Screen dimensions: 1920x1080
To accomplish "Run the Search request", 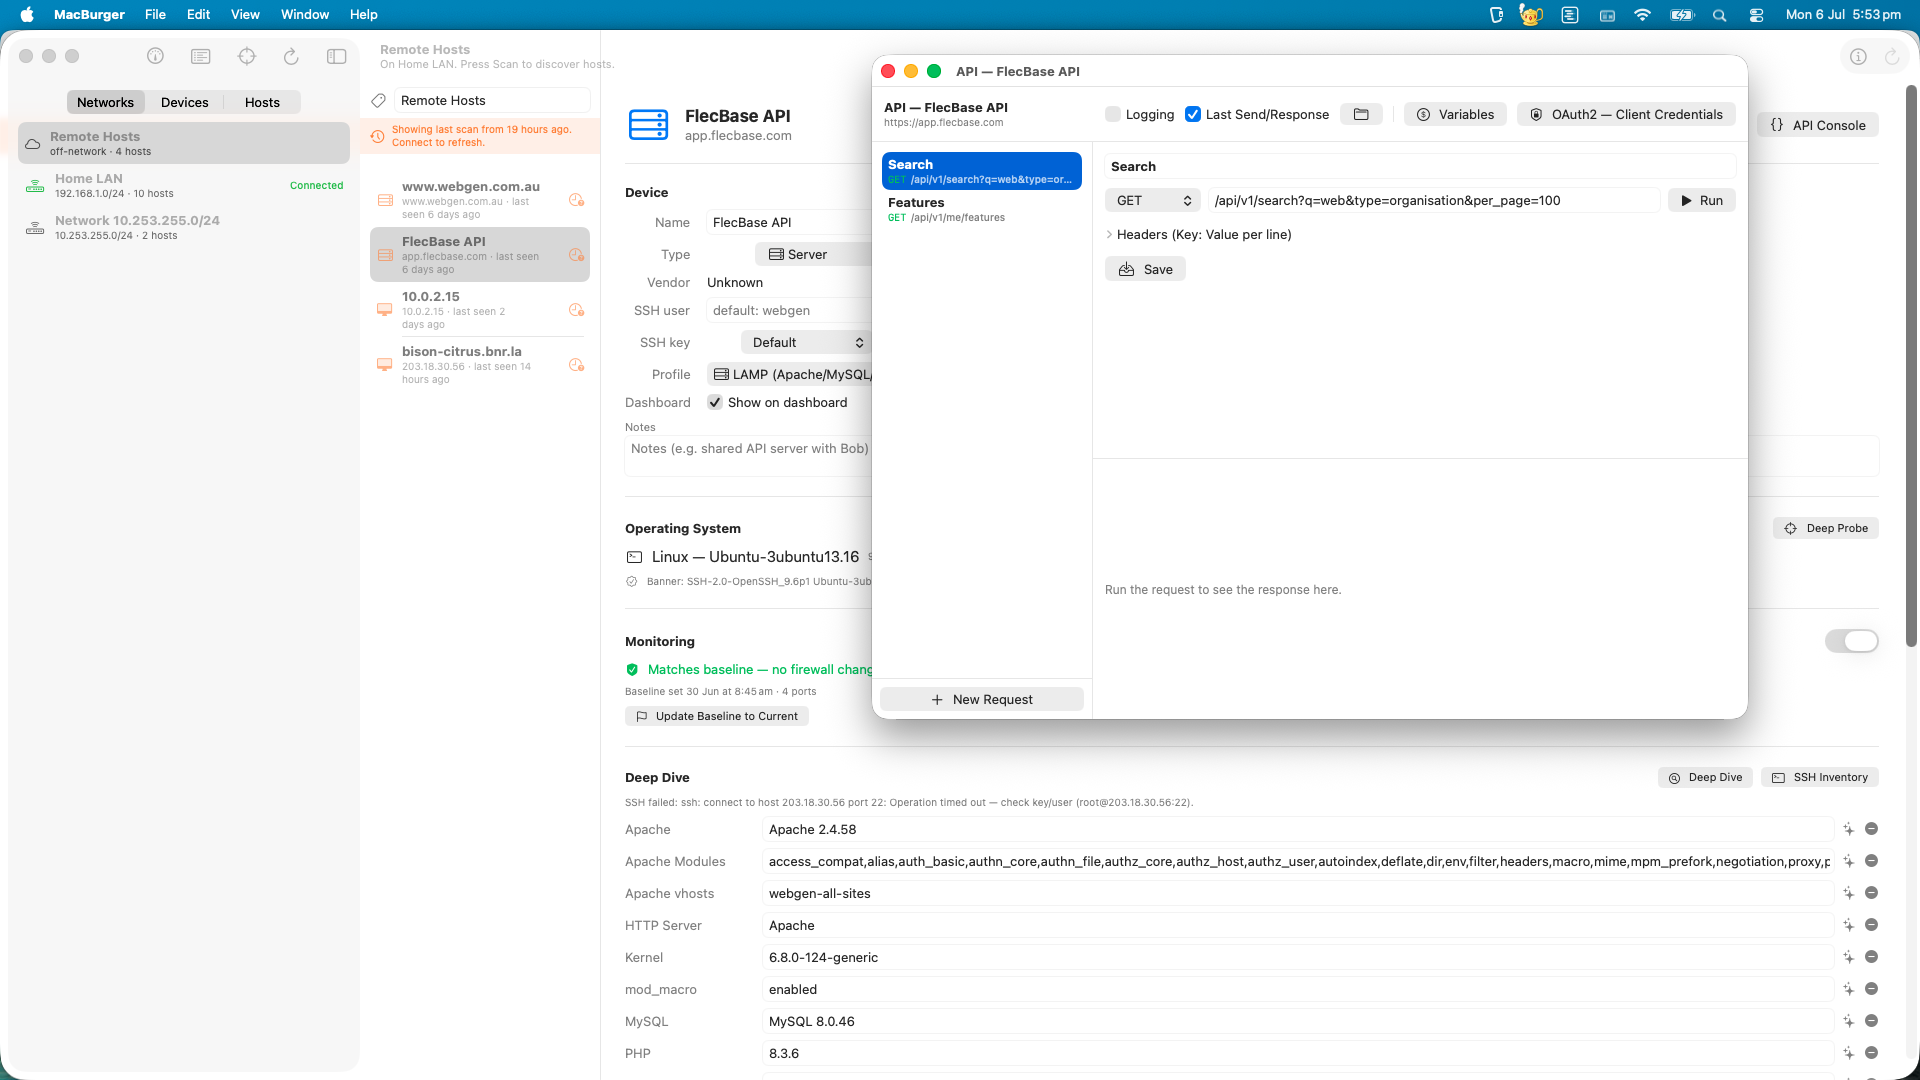I will click(x=1702, y=200).
